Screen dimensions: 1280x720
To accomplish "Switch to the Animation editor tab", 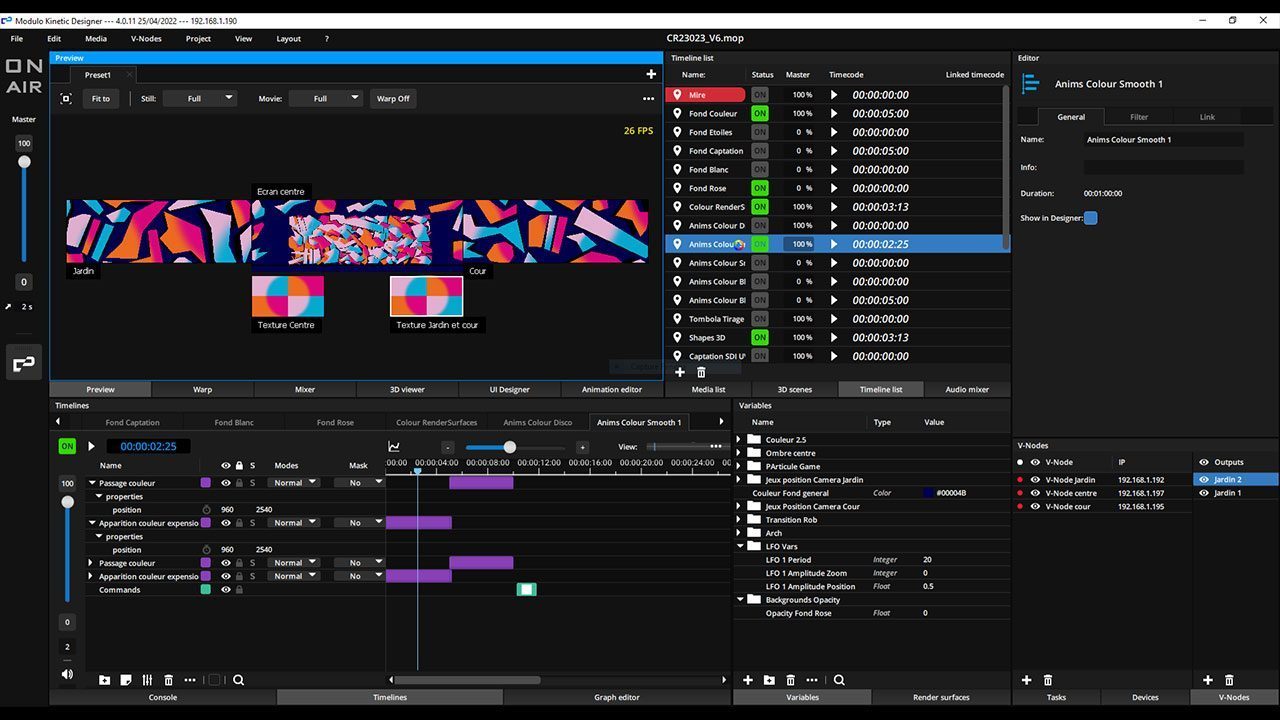I will (x=612, y=390).
